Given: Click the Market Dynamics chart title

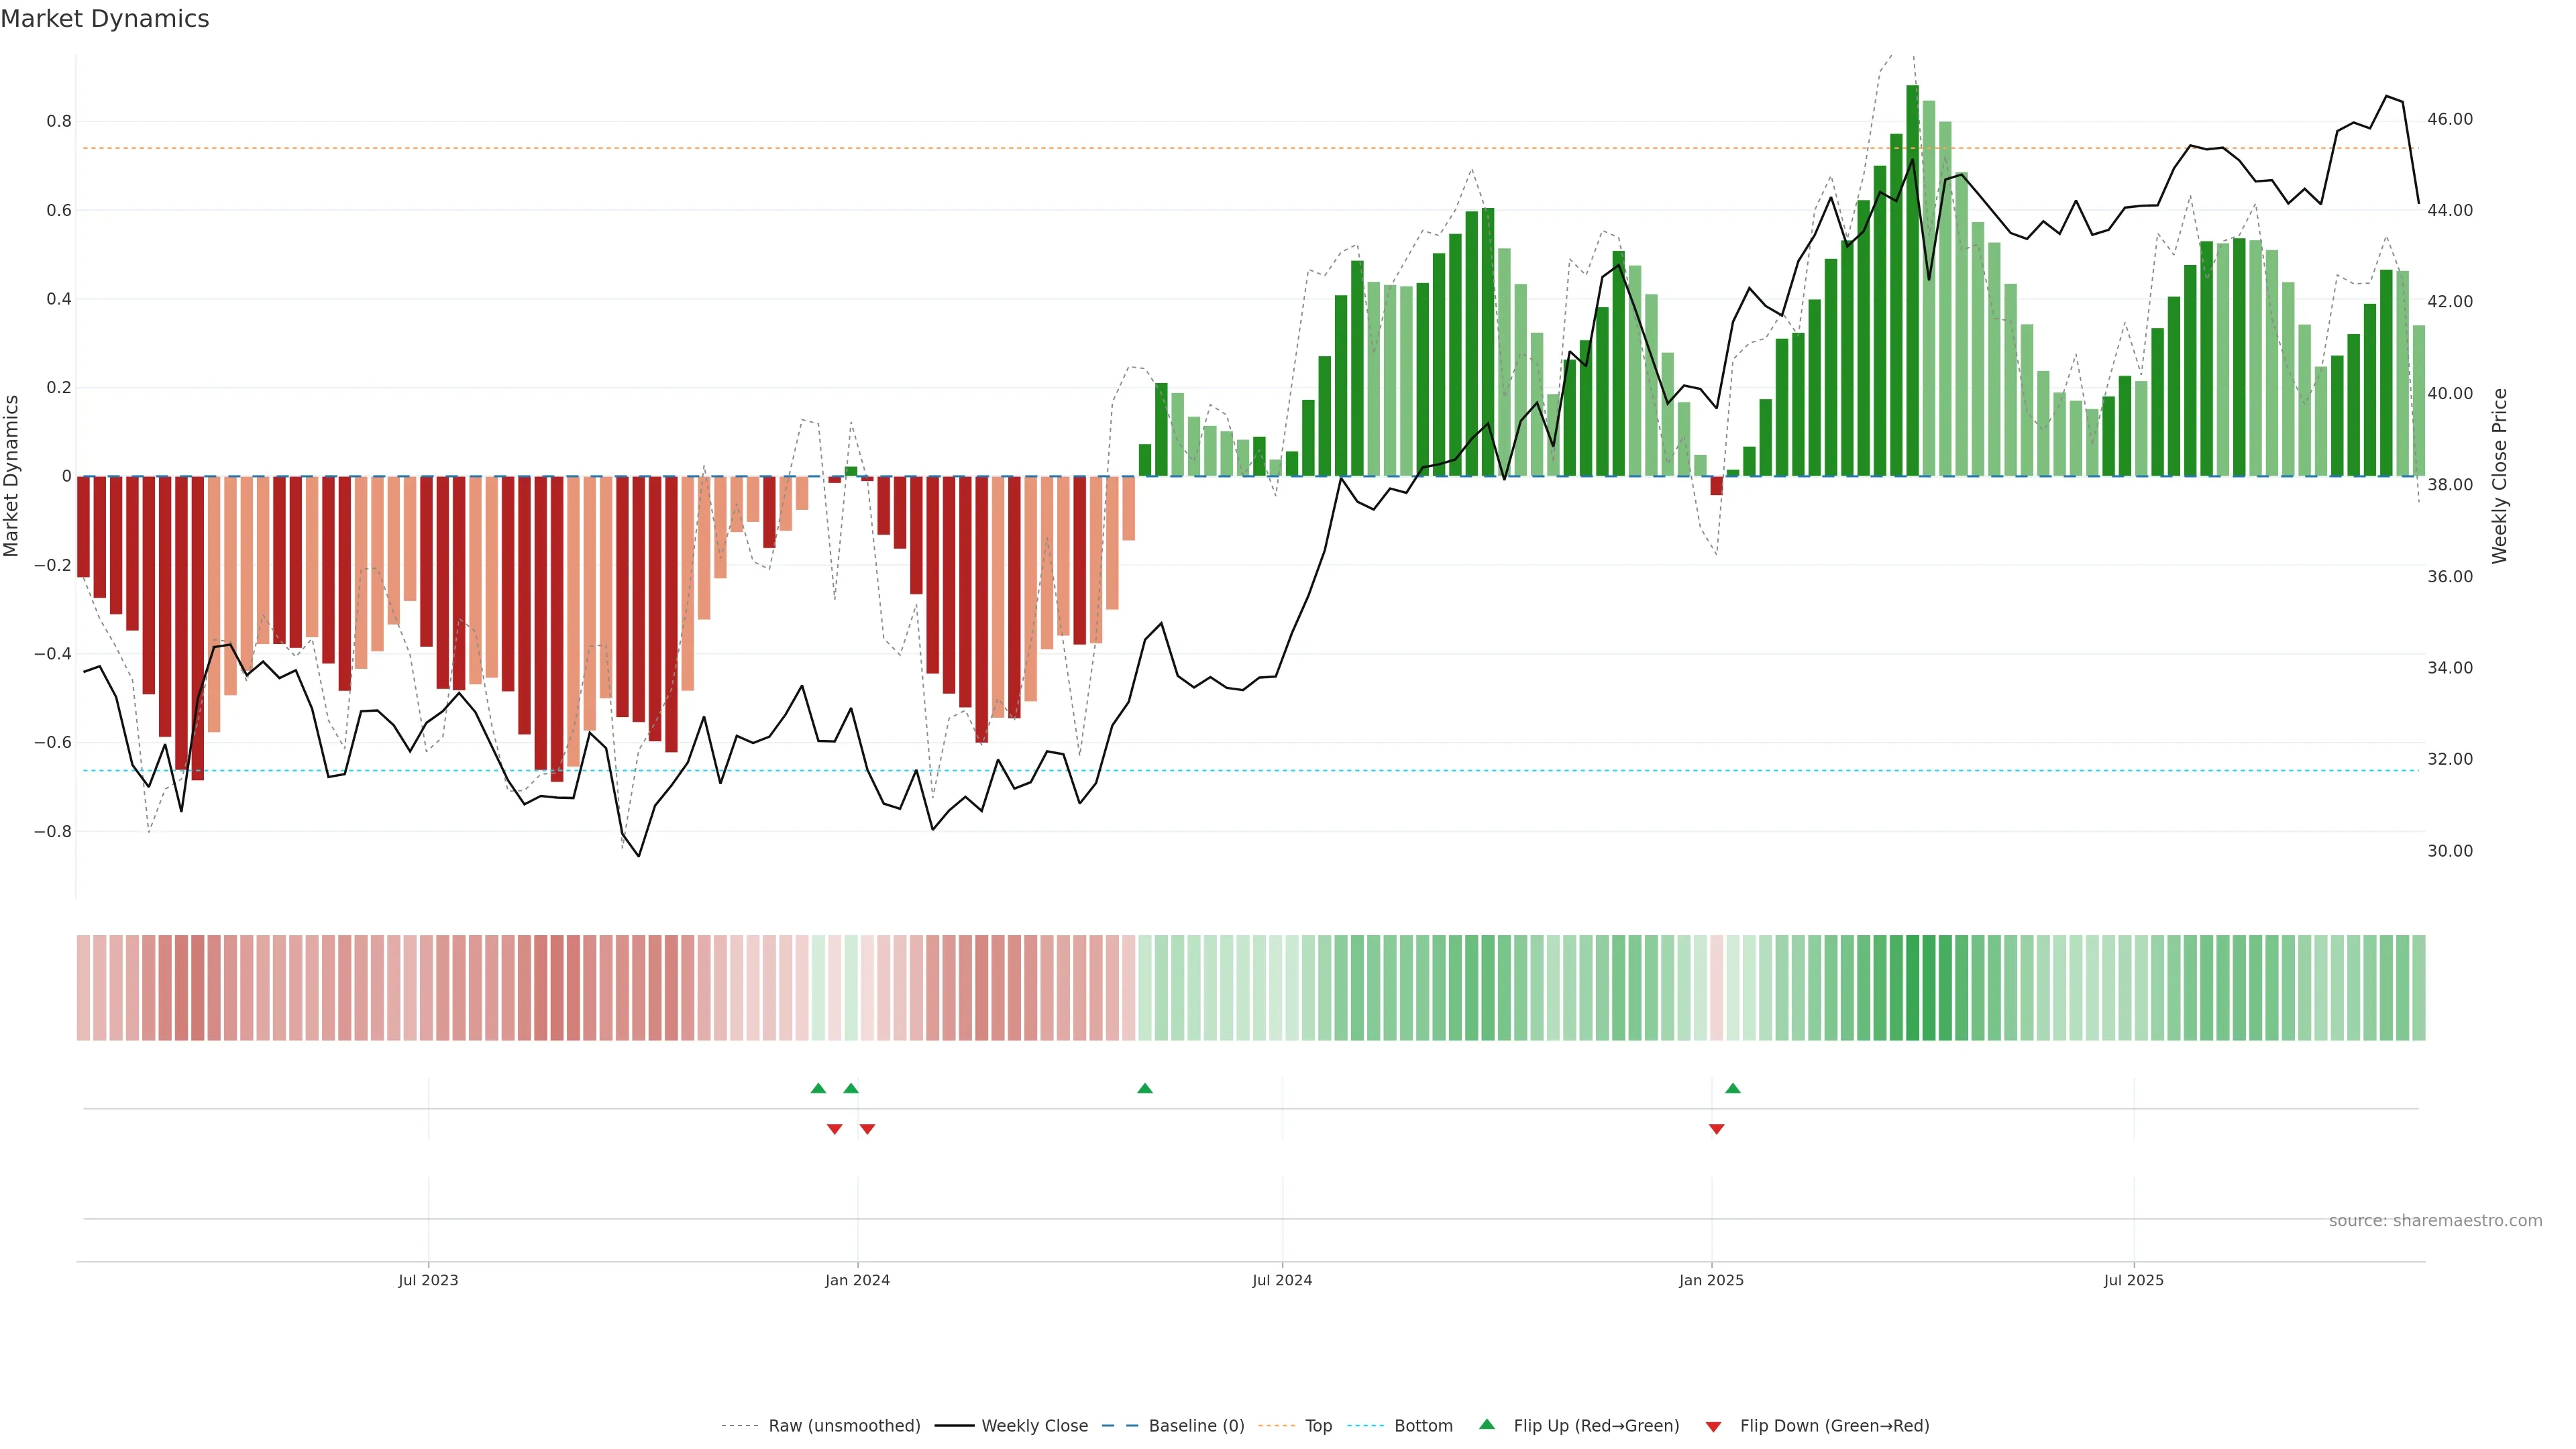Looking at the screenshot, I should coord(105,19).
